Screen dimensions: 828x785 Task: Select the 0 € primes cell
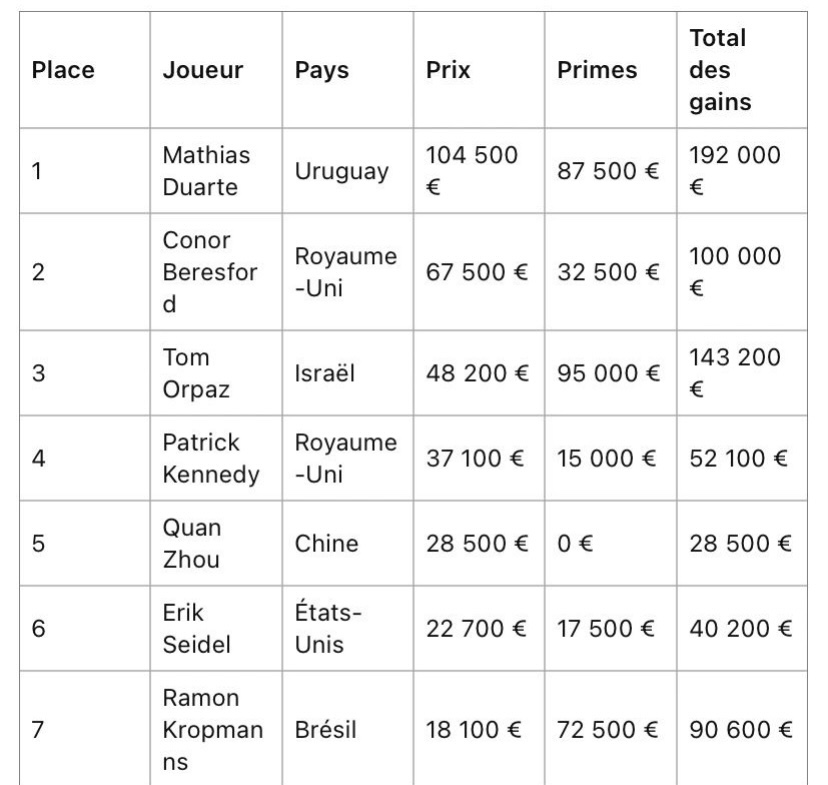574,543
